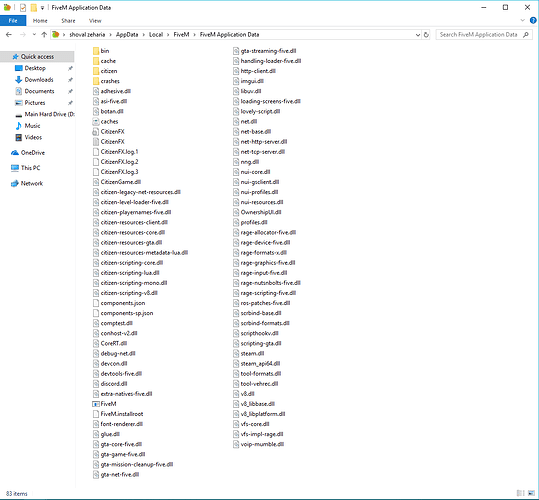Select citizen-scripting-lua.dll
539x500 pixels.
pos(126,273)
